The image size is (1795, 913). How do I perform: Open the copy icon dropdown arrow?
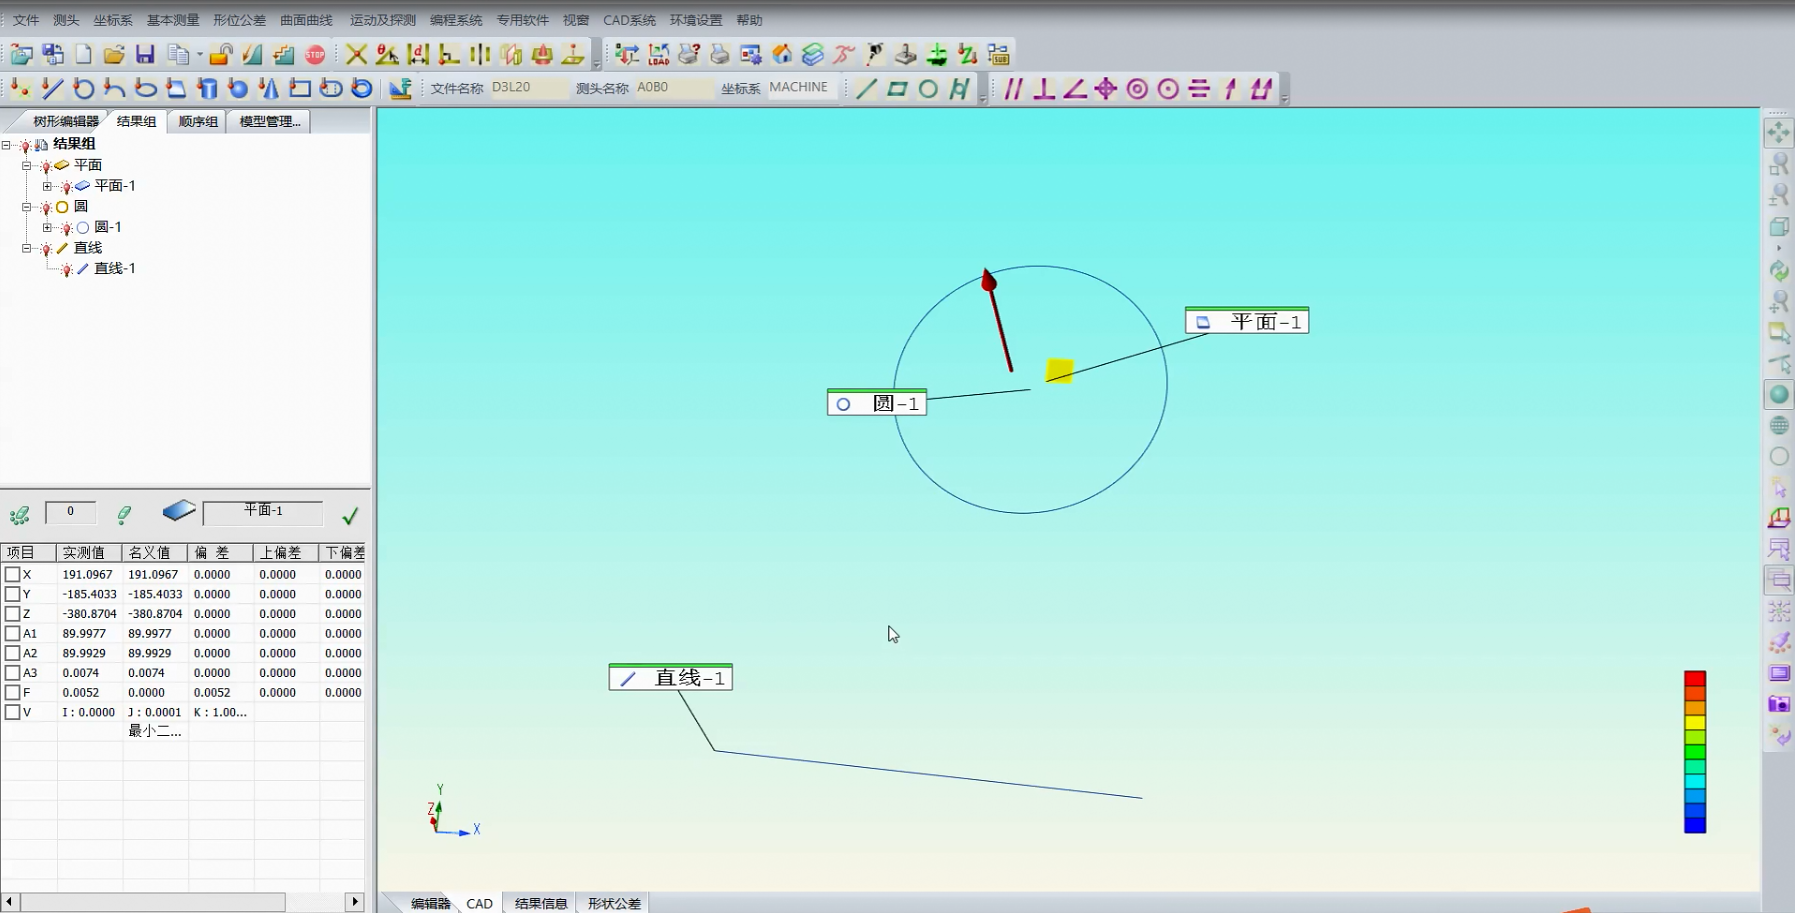coord(200,55)
